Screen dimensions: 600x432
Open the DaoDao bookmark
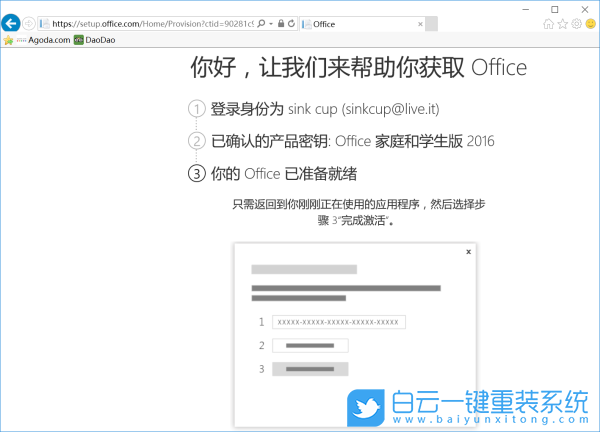(x=95, y=40)
